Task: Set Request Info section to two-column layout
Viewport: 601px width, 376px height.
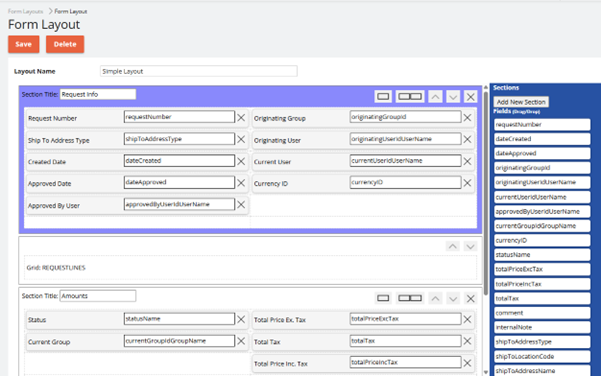Action: (x=410, y=97)
